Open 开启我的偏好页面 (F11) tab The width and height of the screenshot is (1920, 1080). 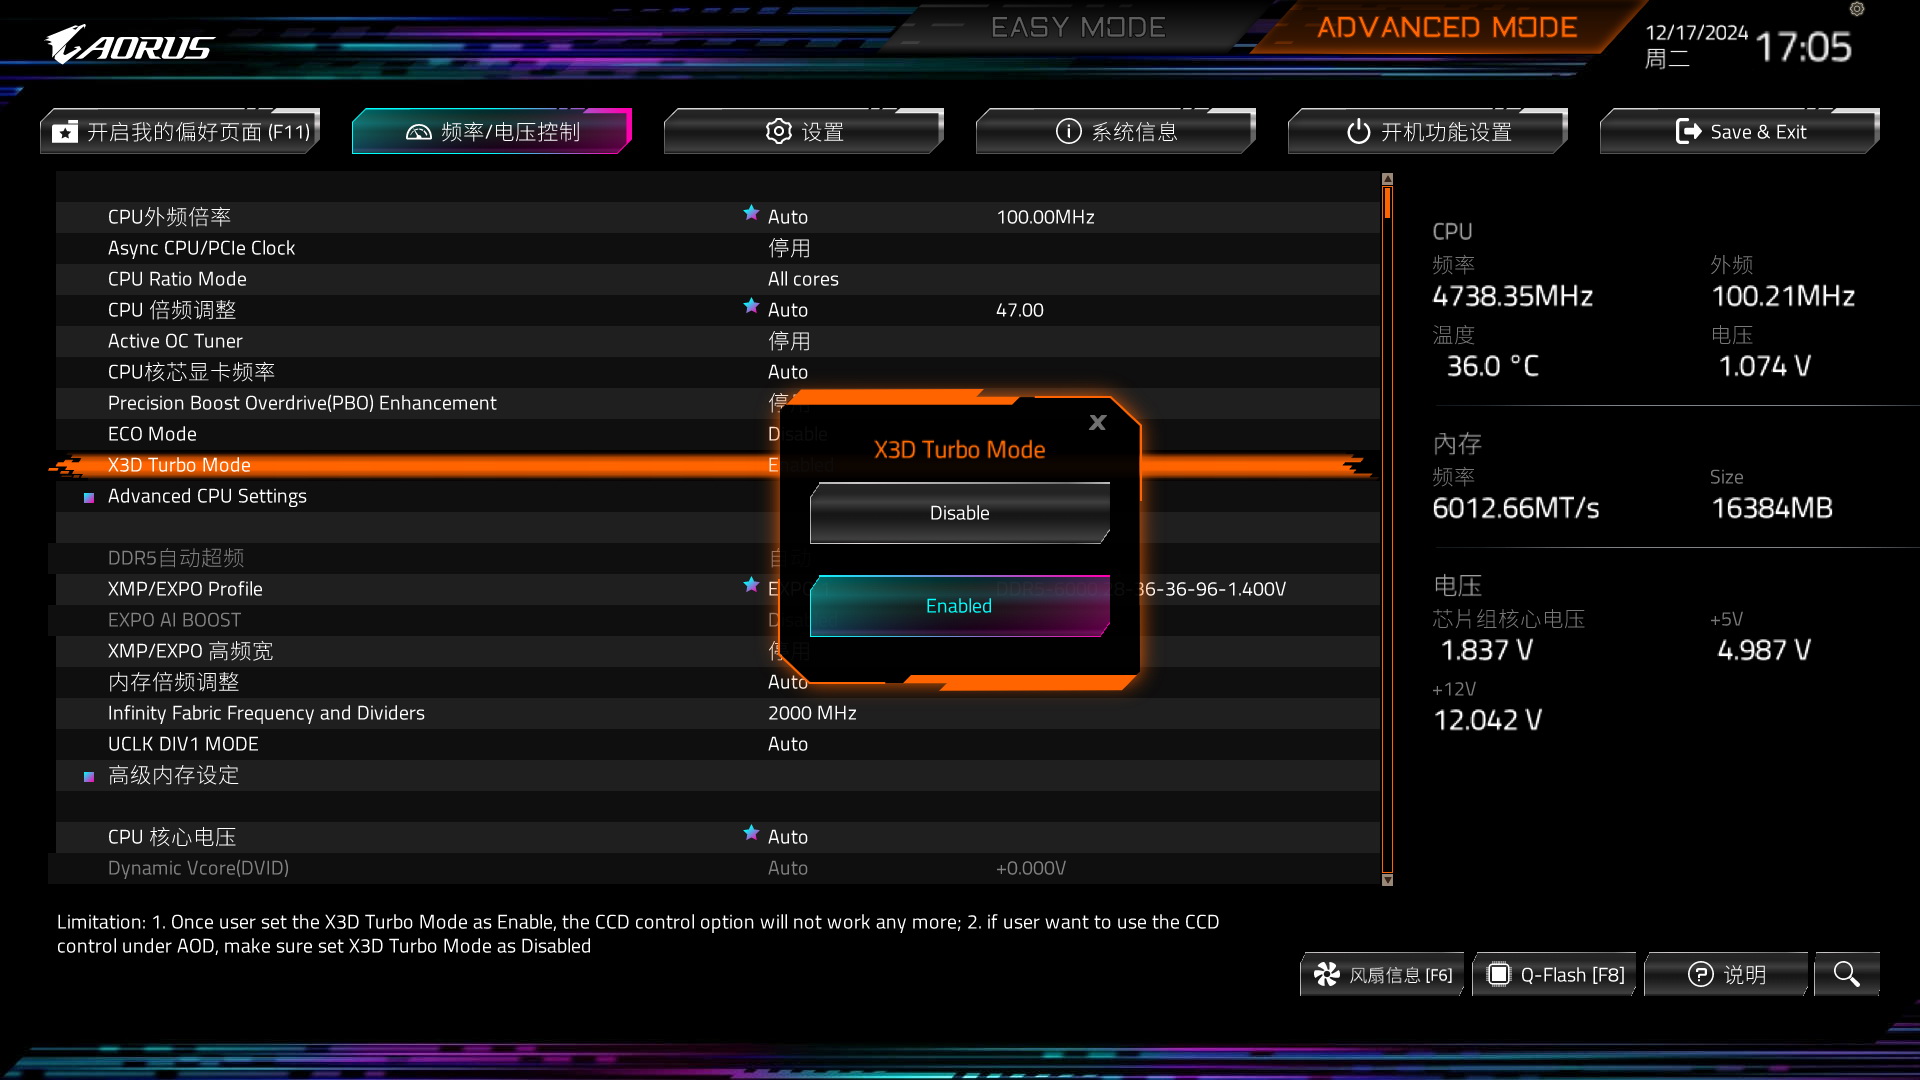(180, 131)
